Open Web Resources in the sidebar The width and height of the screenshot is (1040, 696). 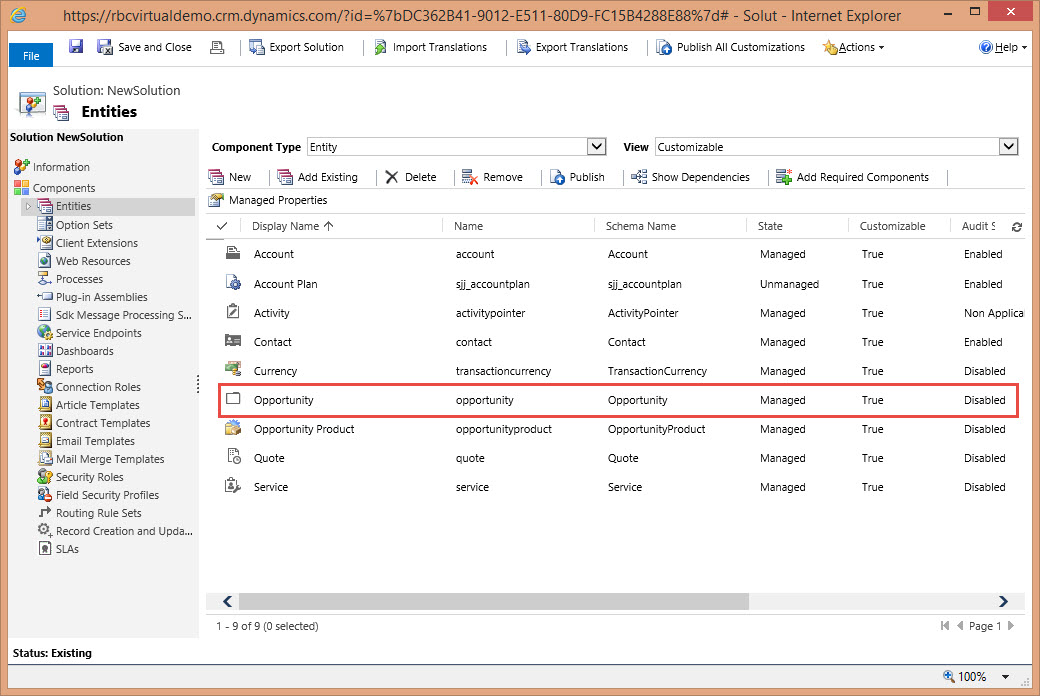pos(92,261)
